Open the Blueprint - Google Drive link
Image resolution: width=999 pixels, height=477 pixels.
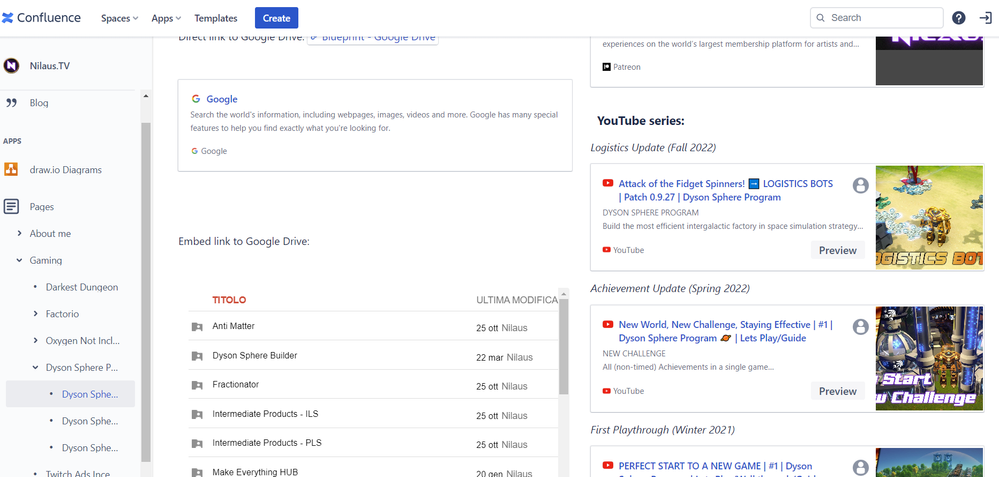point(373,38)
